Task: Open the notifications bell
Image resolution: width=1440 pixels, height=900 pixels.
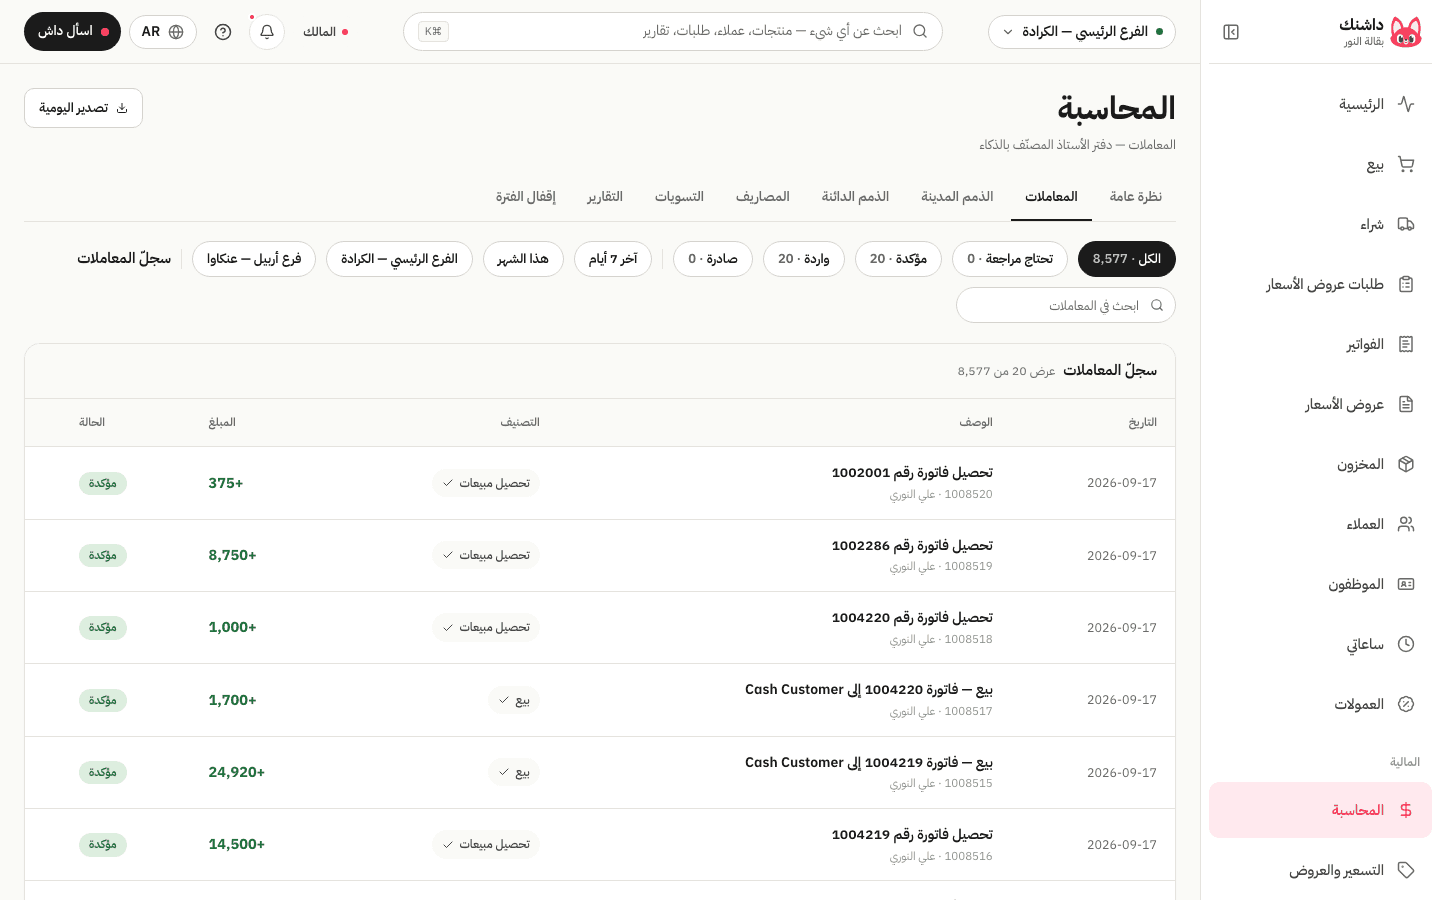Action: (x=267, y=32)
